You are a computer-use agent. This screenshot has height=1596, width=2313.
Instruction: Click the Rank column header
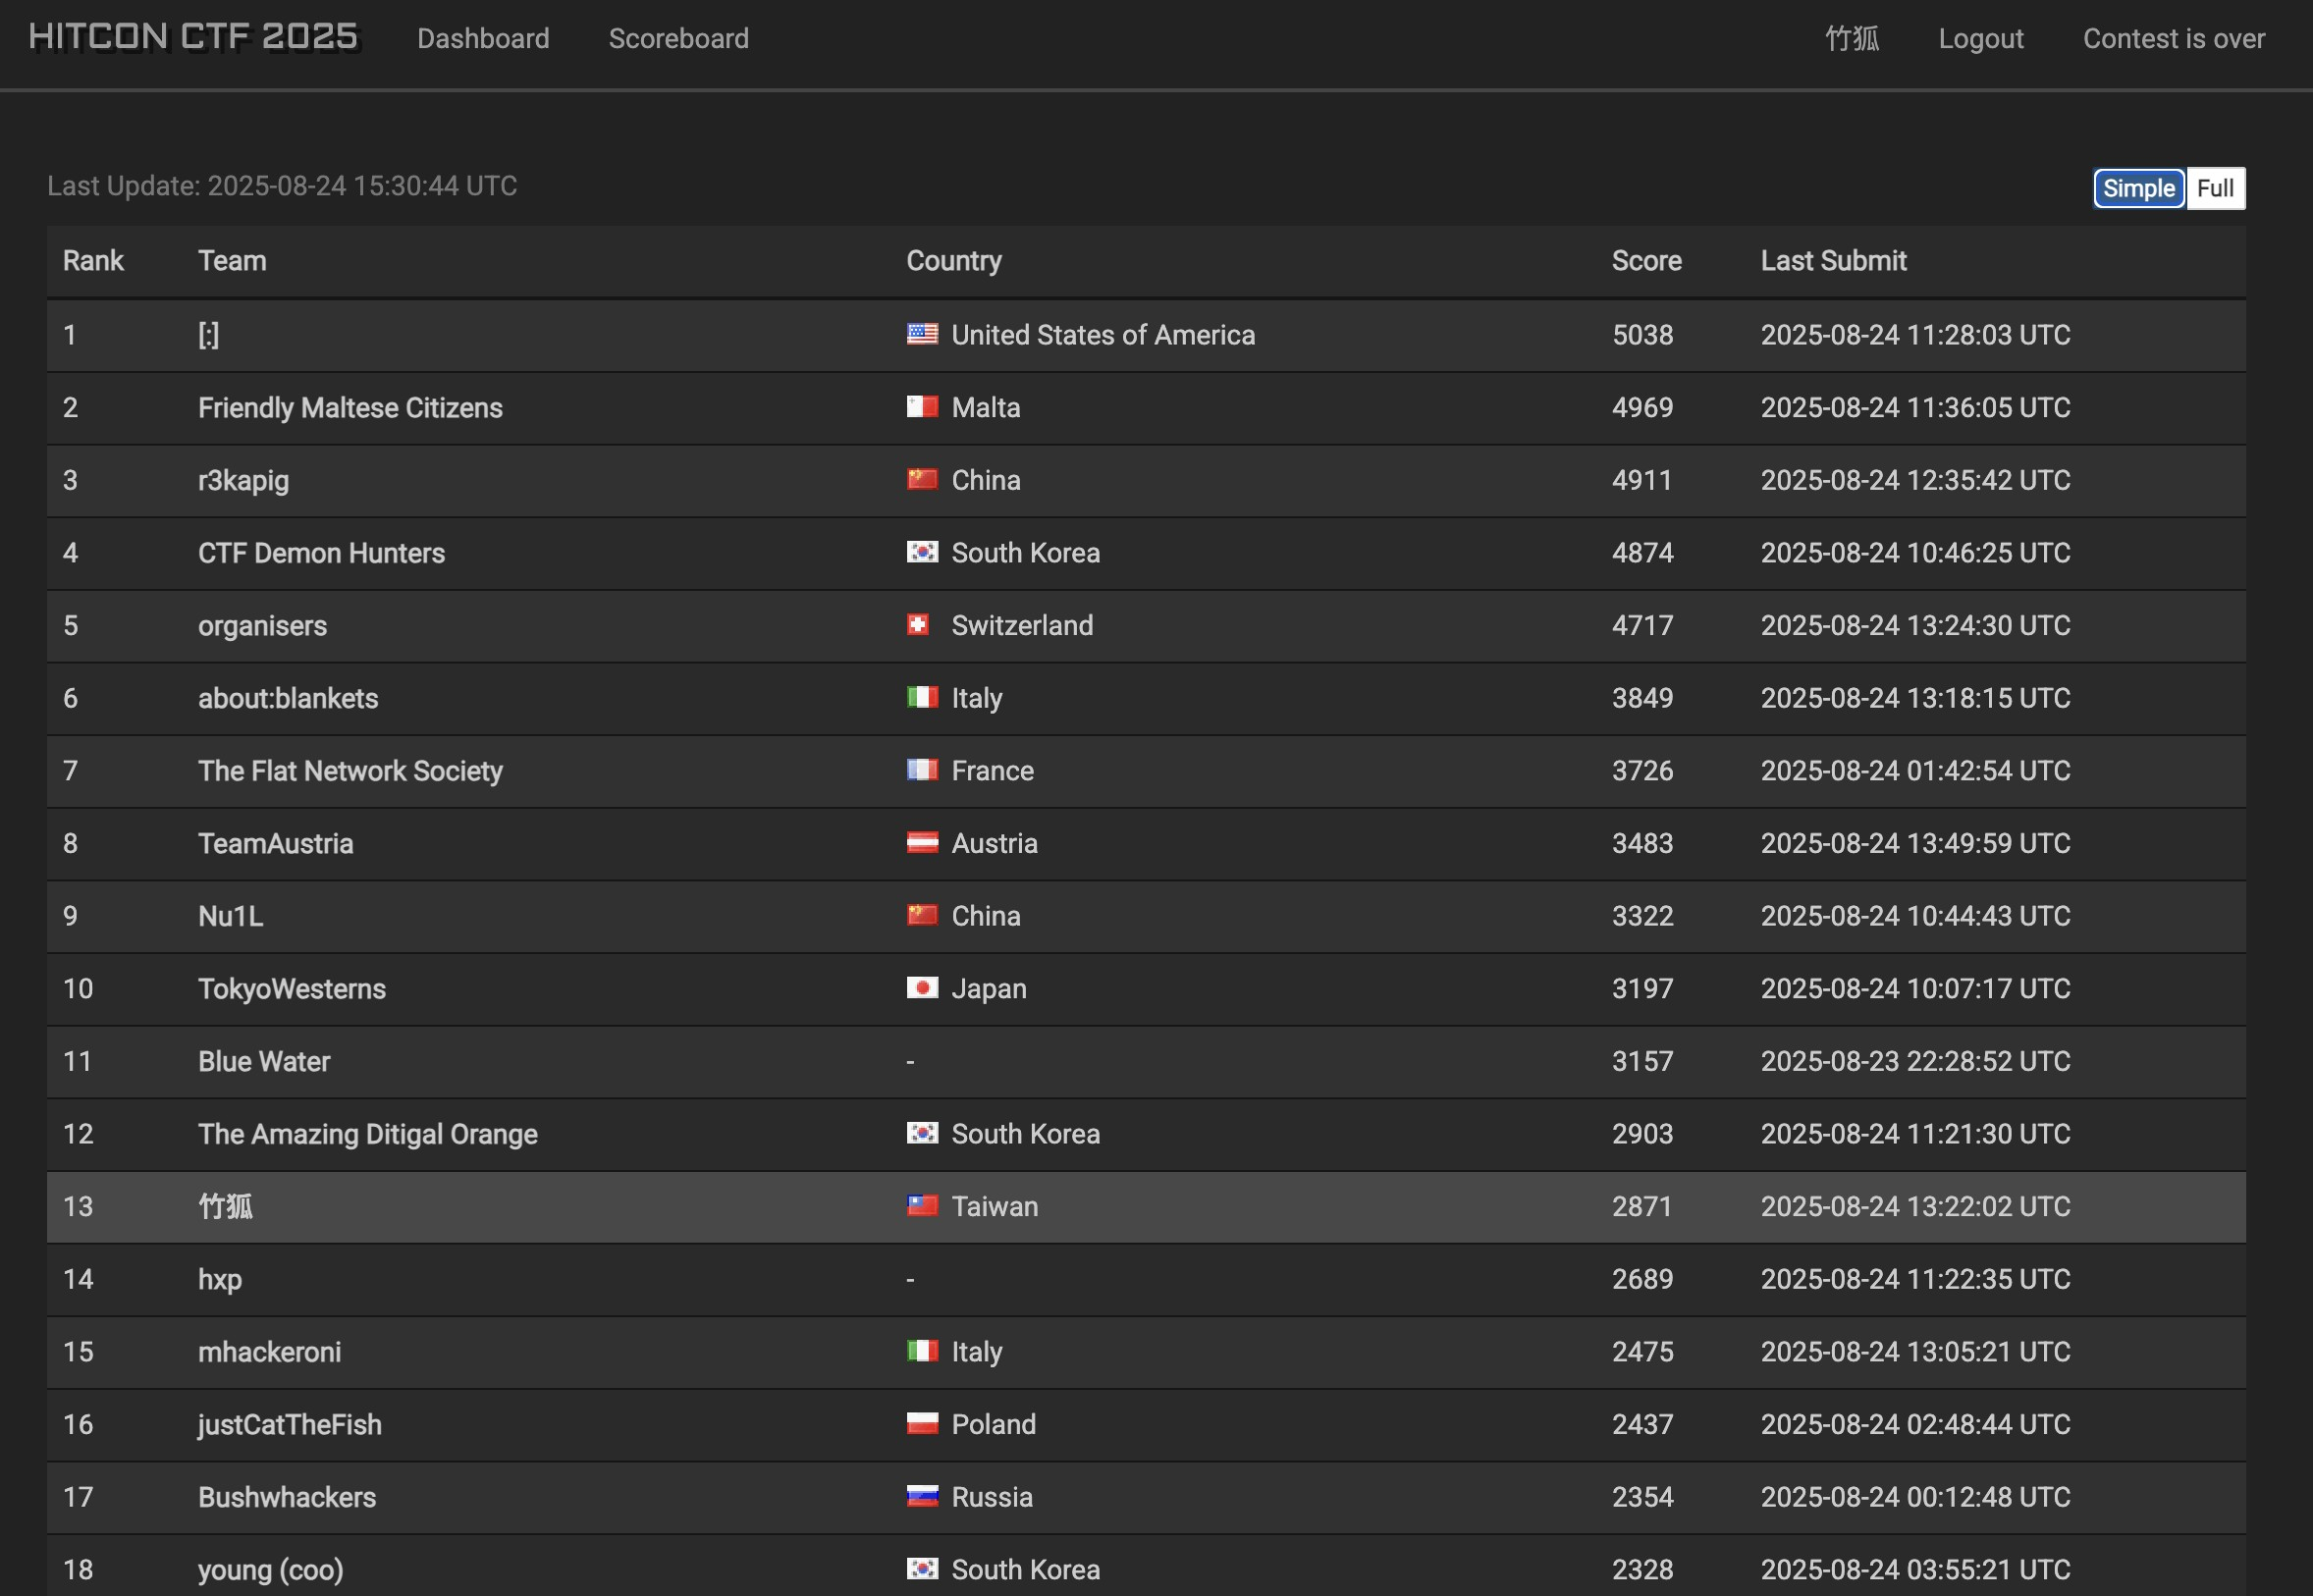click(93, 261)
